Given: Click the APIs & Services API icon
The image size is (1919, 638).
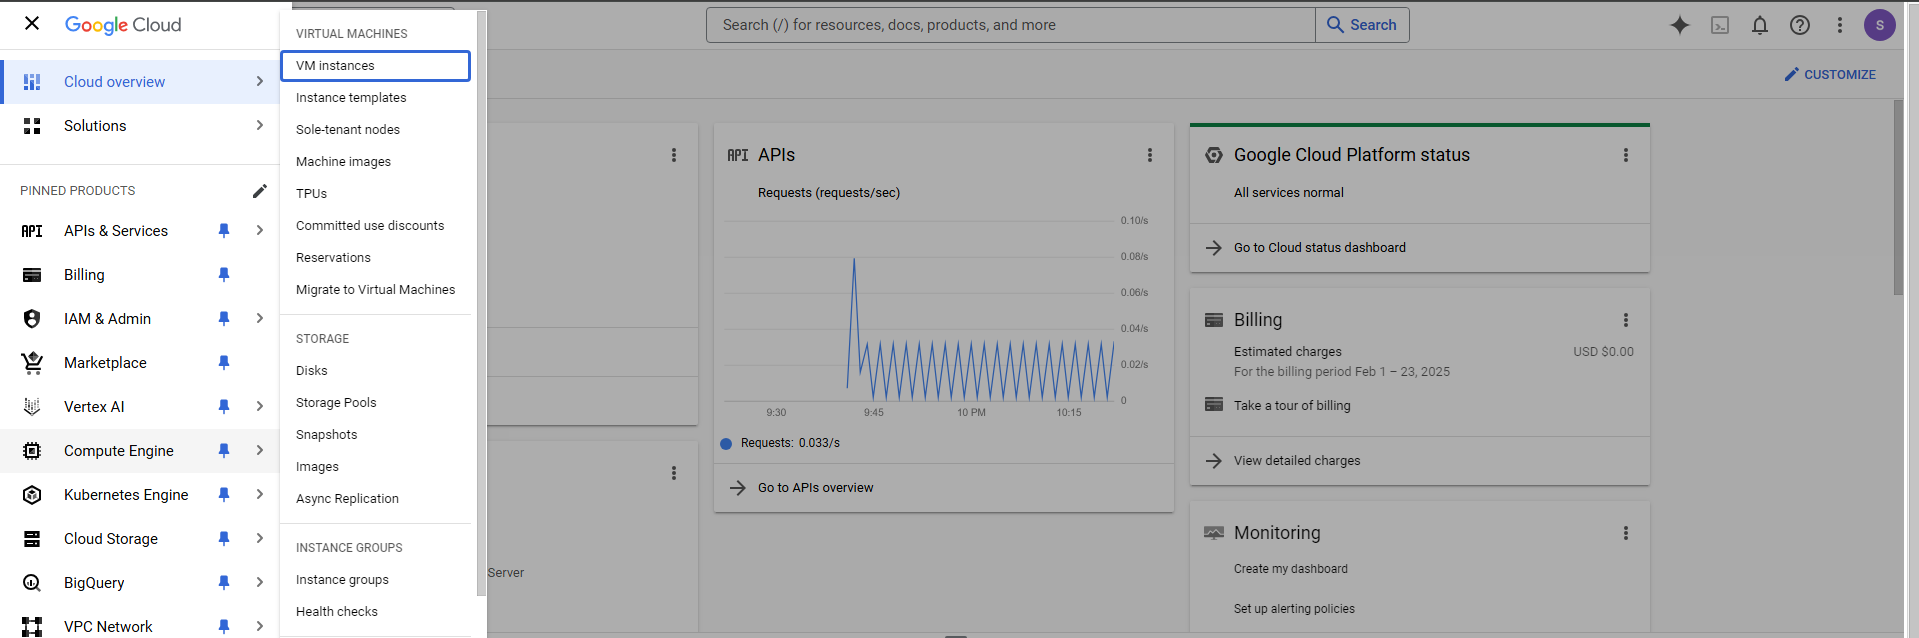Looking at the screenshot, I should pyautogui.click(x=32, y=231).
